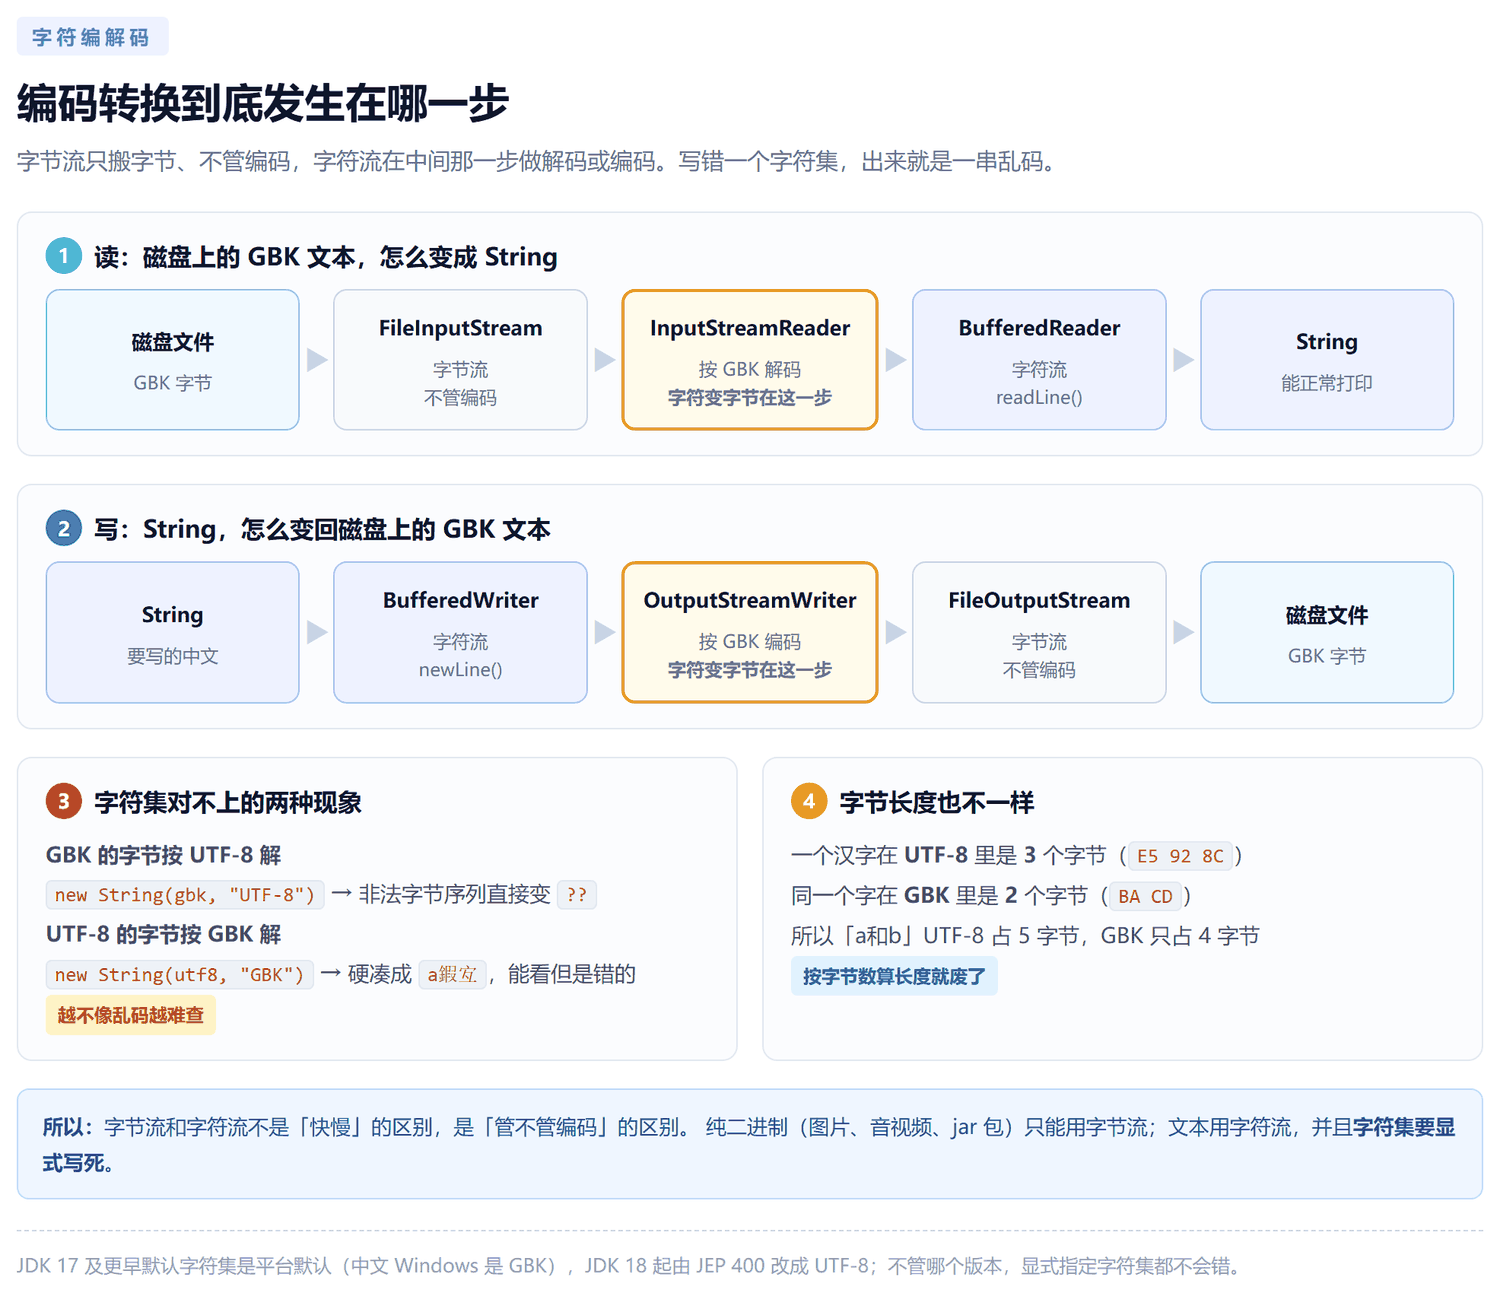Click the 字符编解码 tag at the top
Viewport: 1500px width, 1293px height.
[92, 37]
